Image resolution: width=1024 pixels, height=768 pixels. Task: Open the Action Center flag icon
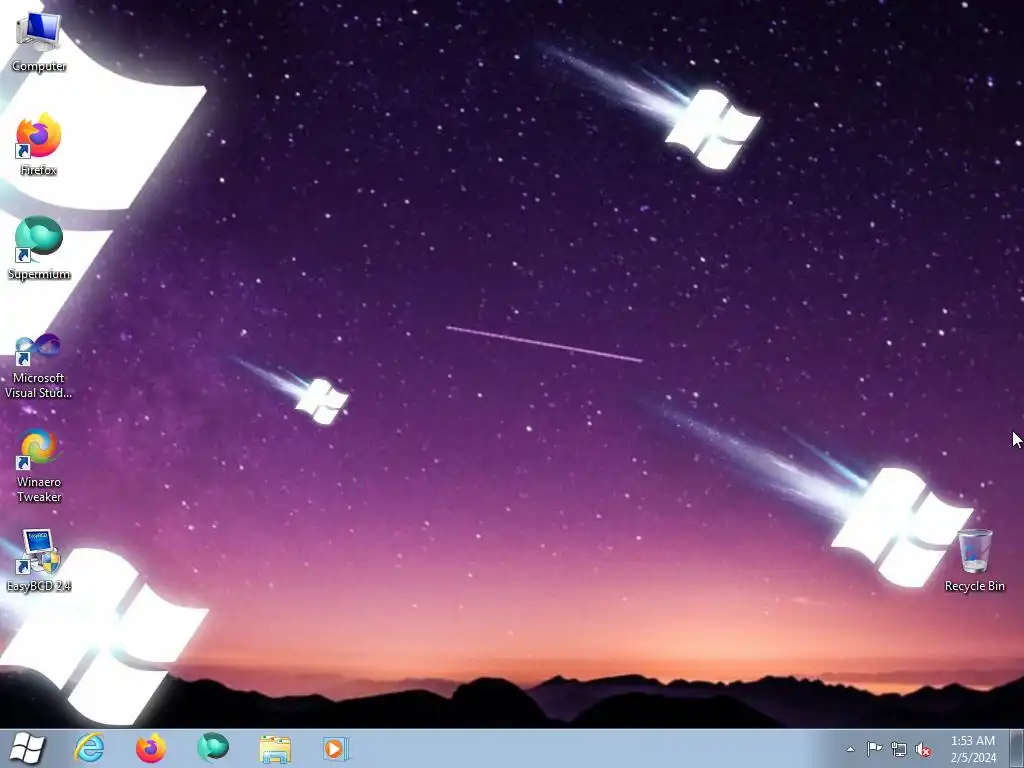pyautogui.click(x=874, y=749)
